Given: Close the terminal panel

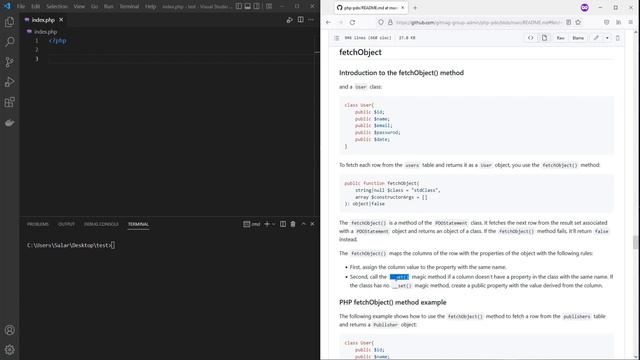Looking at the screenshot, I should [x=312, y=224].
